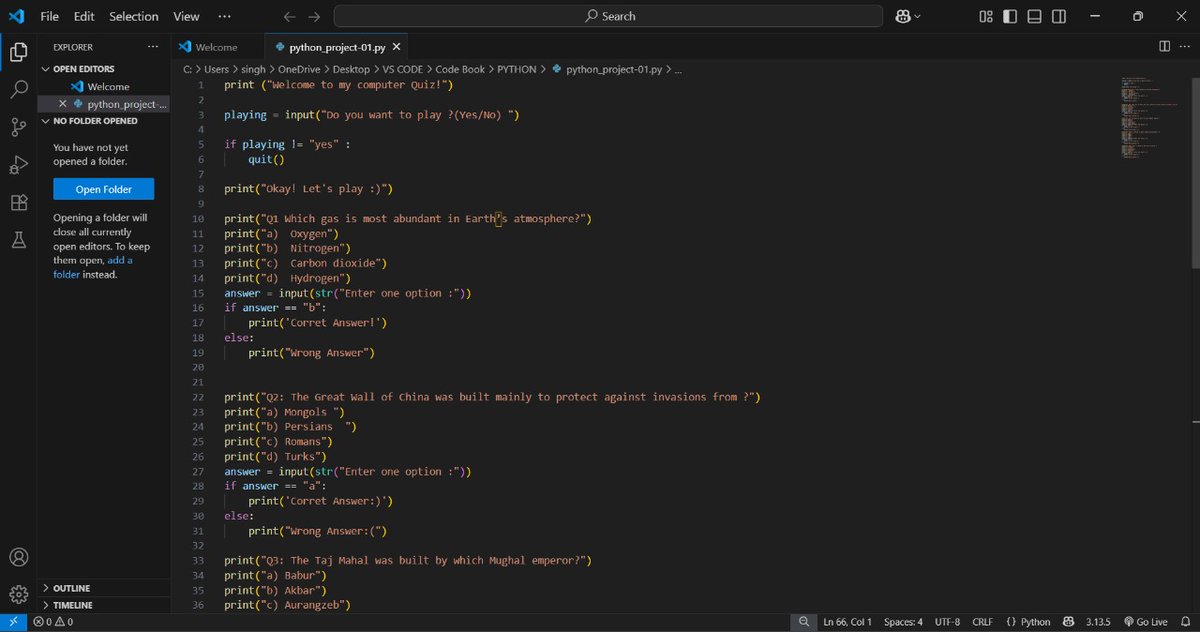Viewport: 1200px width, 632px height.
Task: Open the Run and Debug view
Action: click(18, 165)
